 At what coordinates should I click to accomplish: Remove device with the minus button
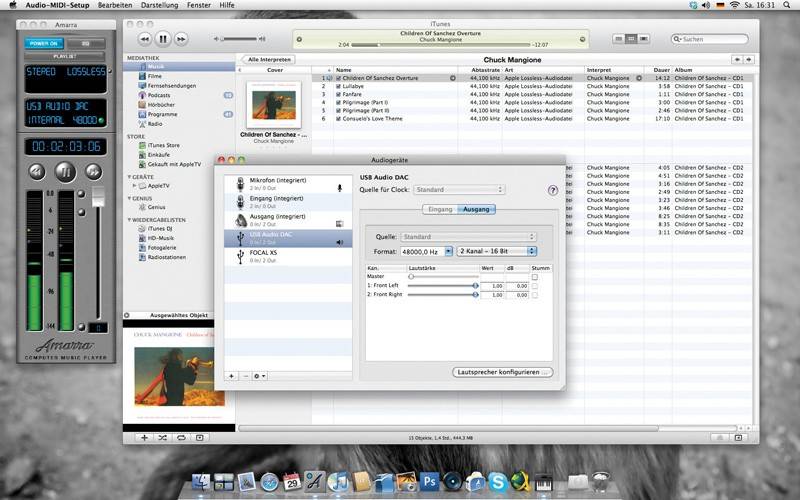[245, 376]
